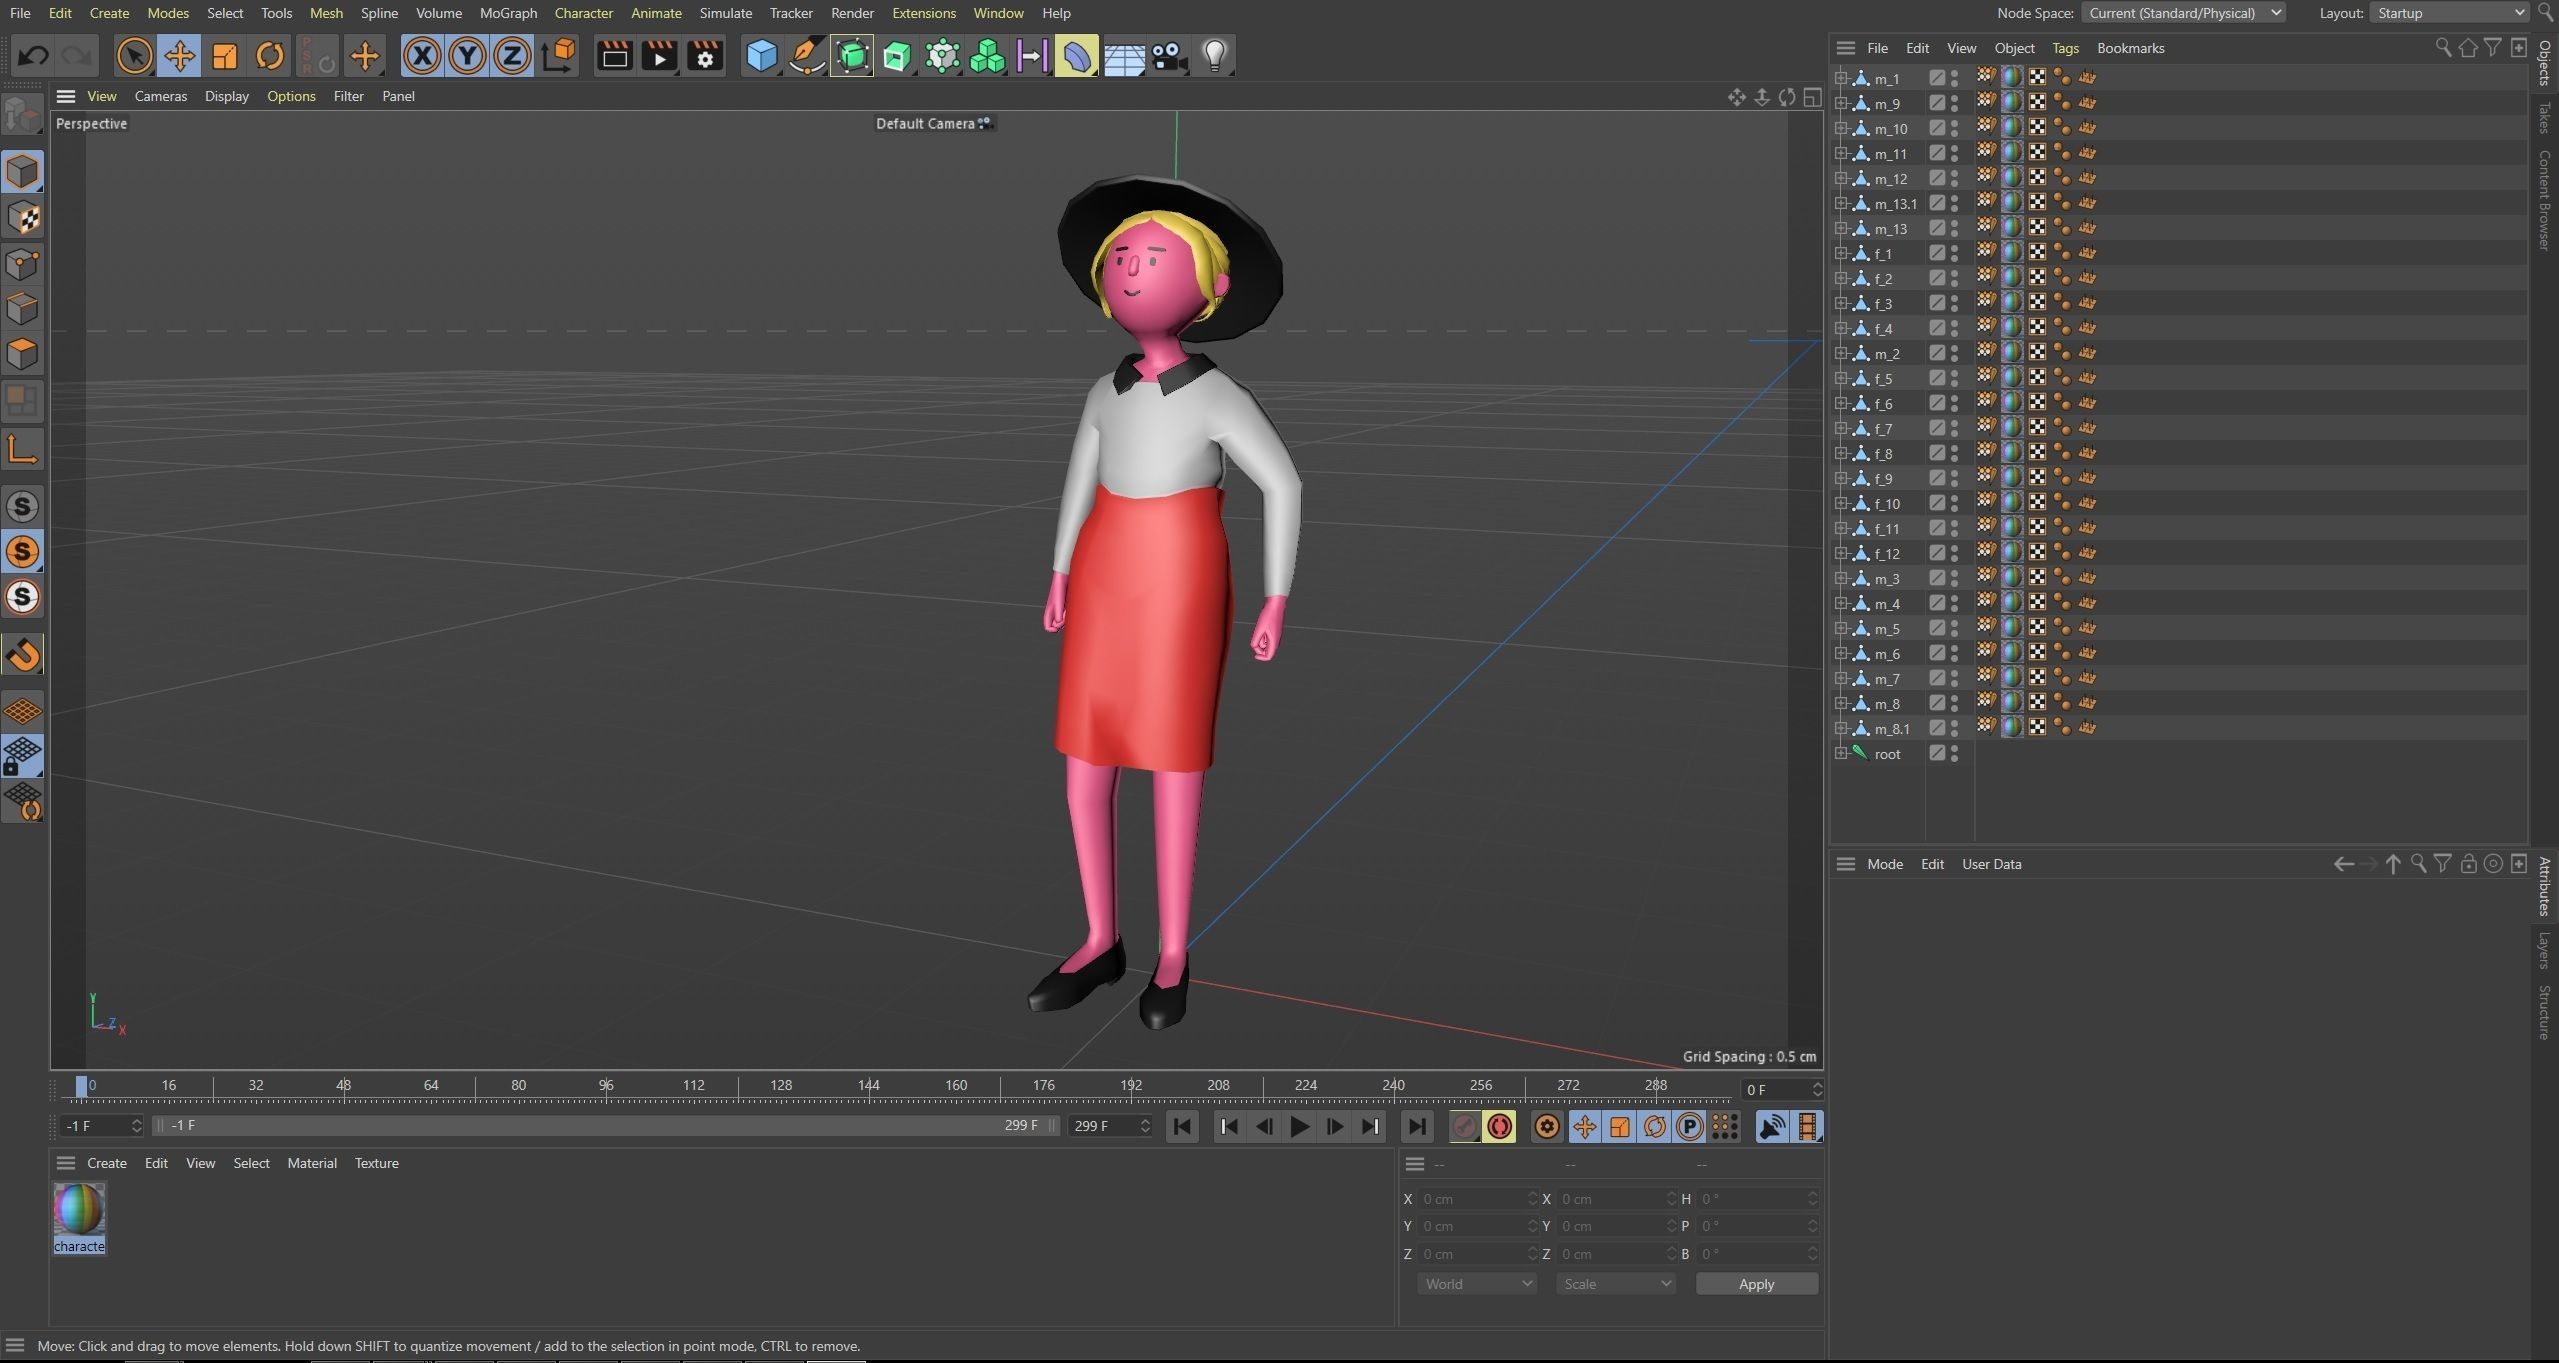2559x1363 pixels.
Task: Switch to Points mode icon
Action: tap(23, 264)
